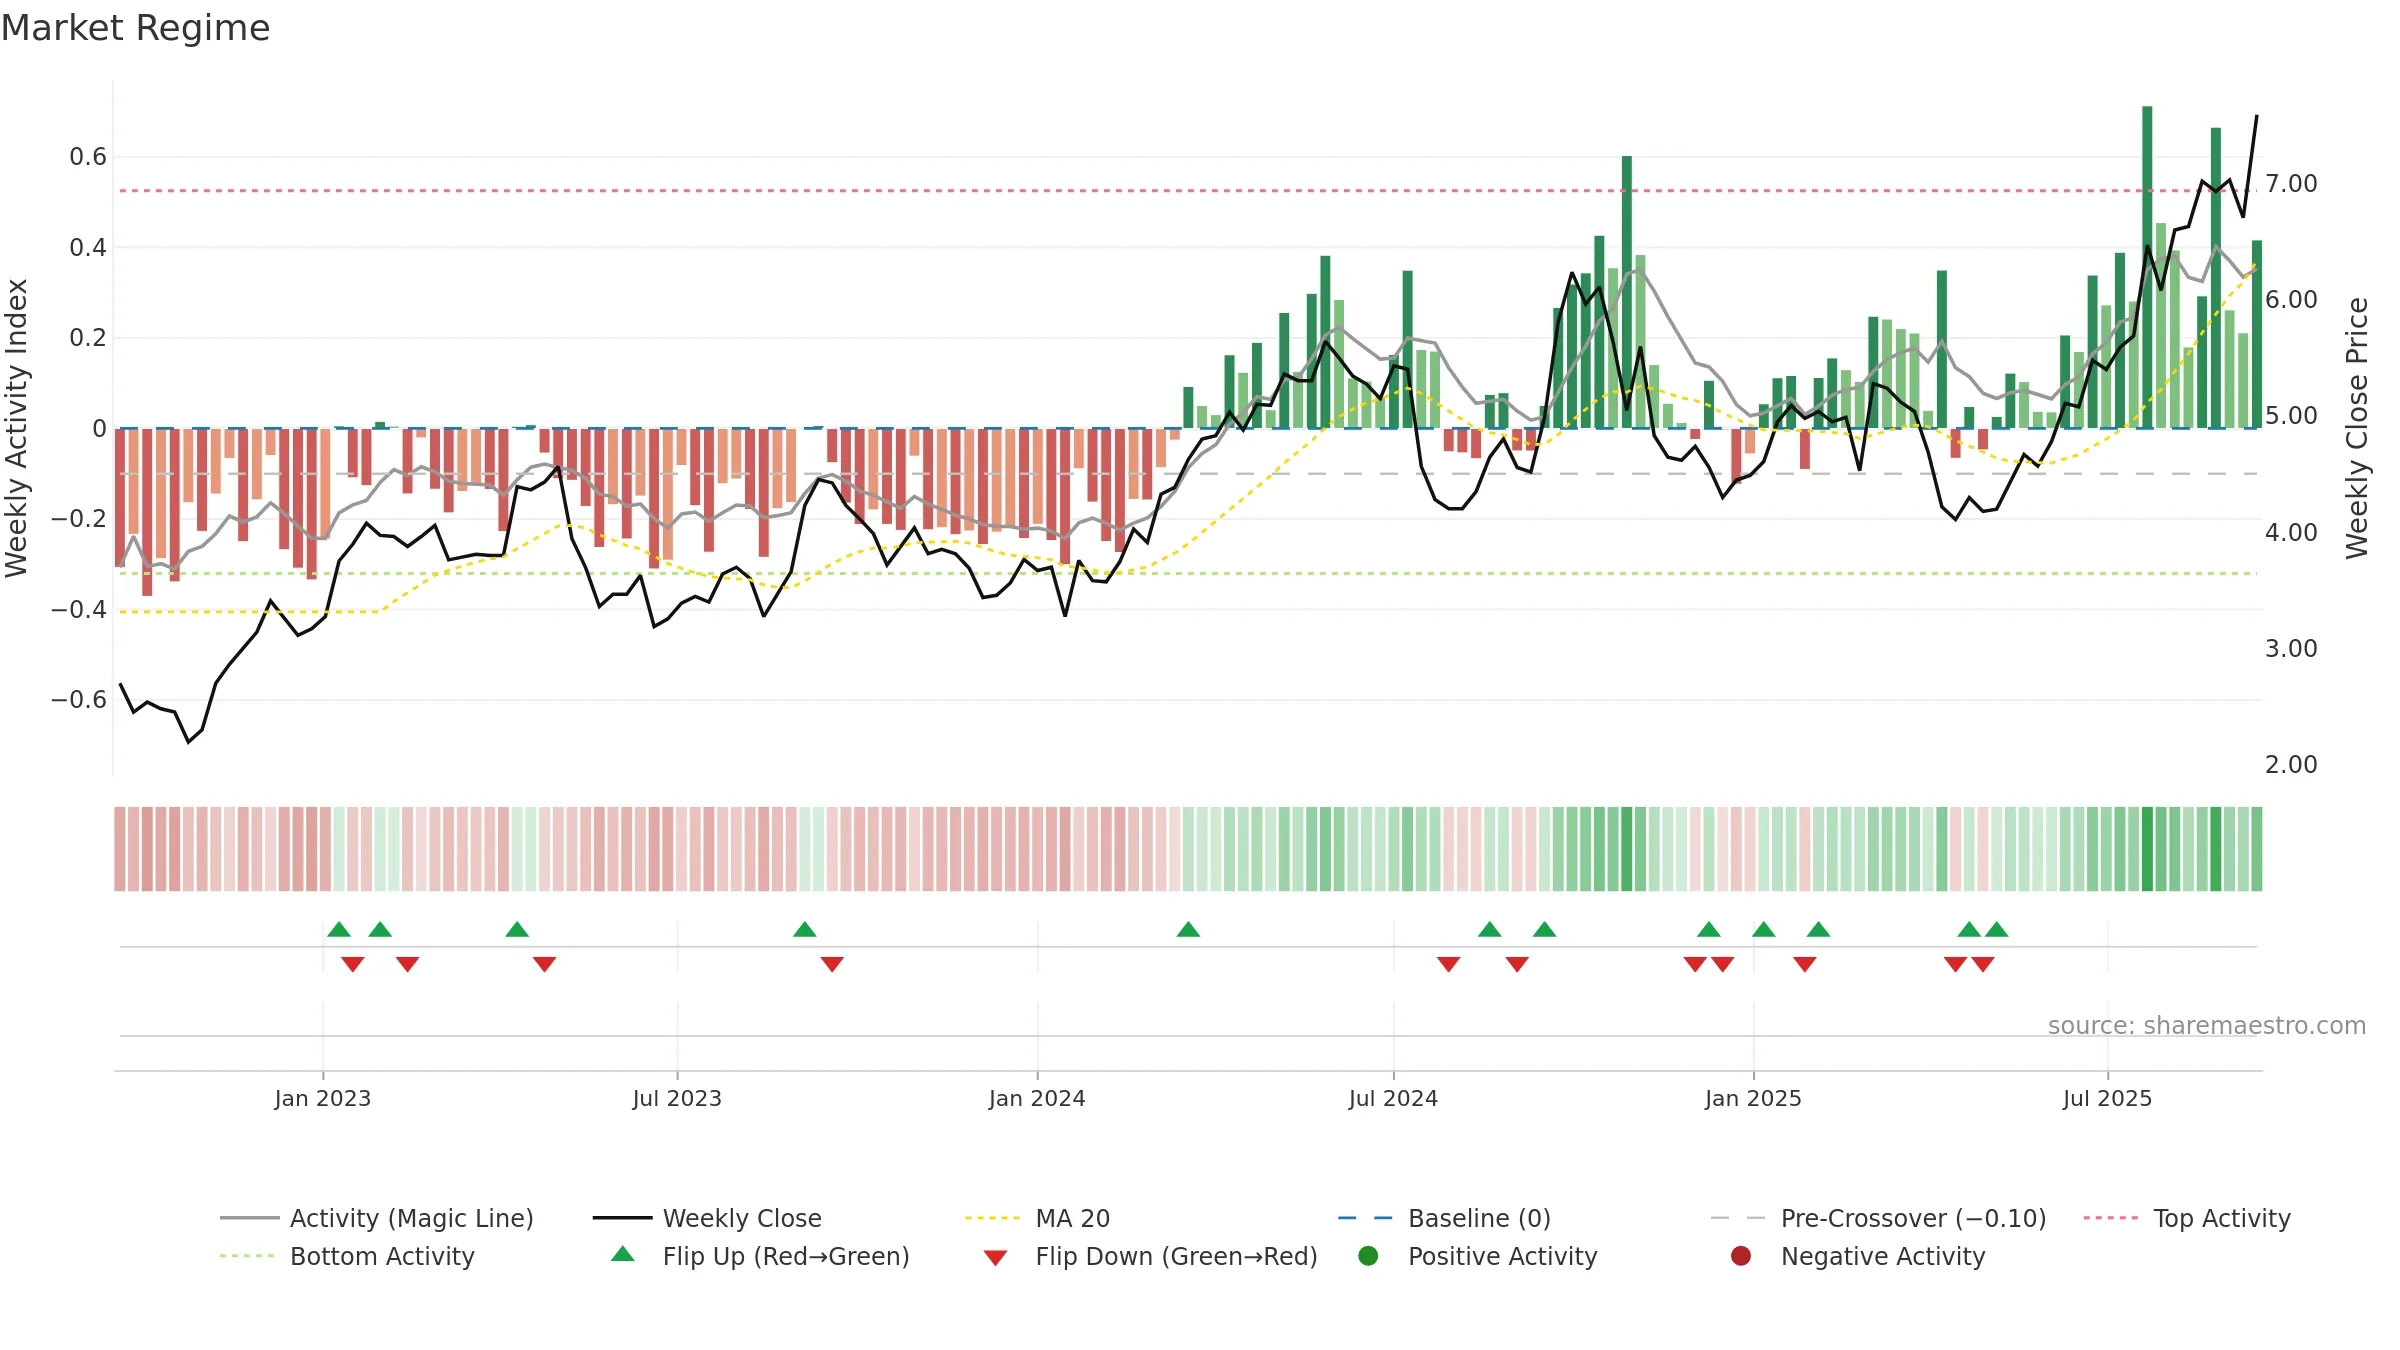The image size is (2400, 1350).
Task: Click the Positive Activity green circle icon
Action: [x=1368, y=1256]
